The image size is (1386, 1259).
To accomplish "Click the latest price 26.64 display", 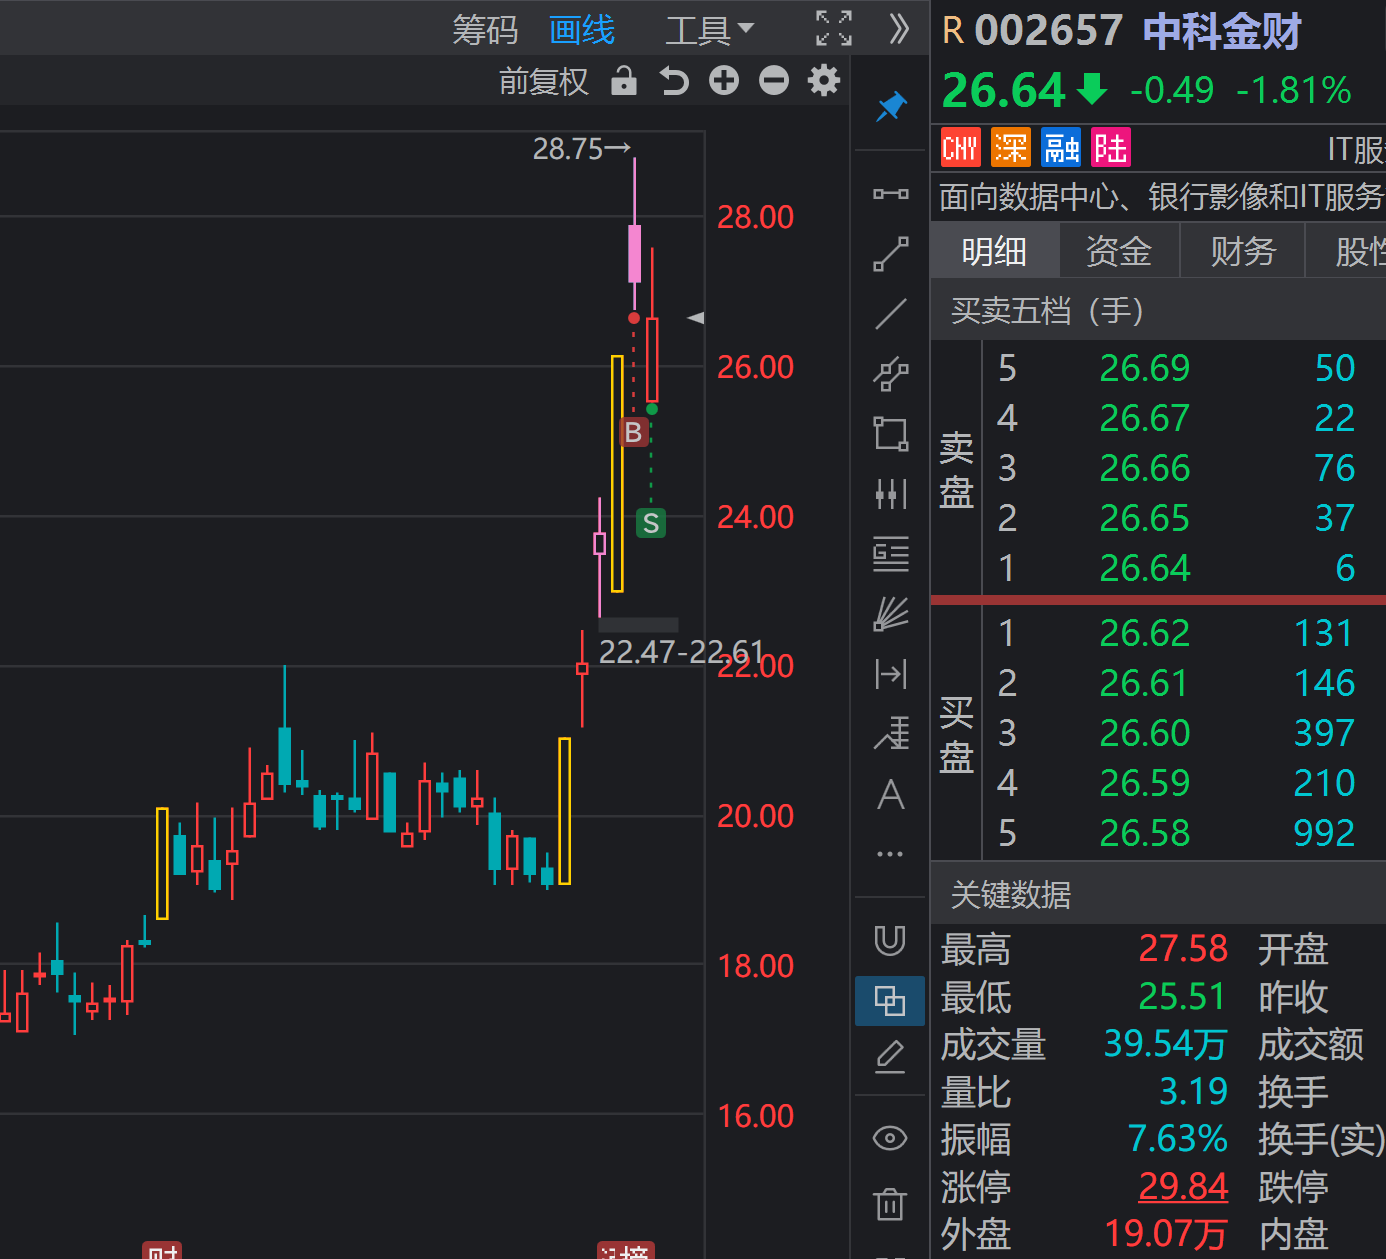I will pyautogui.click(x=1004, y=90).
